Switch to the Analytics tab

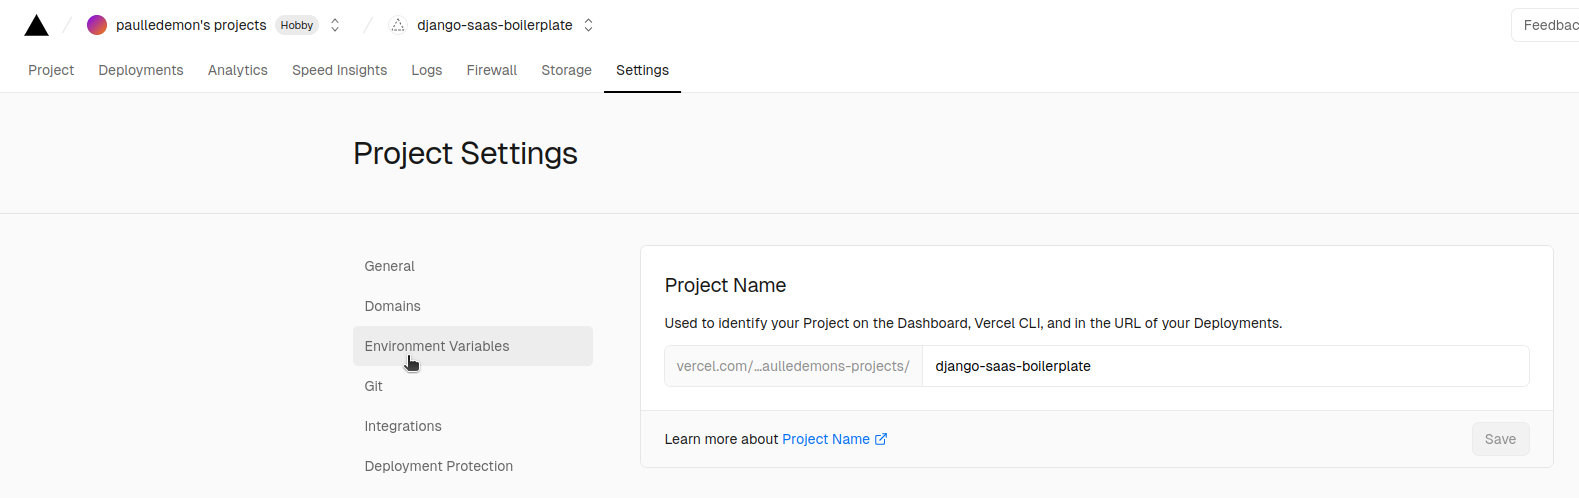(238, 70)
